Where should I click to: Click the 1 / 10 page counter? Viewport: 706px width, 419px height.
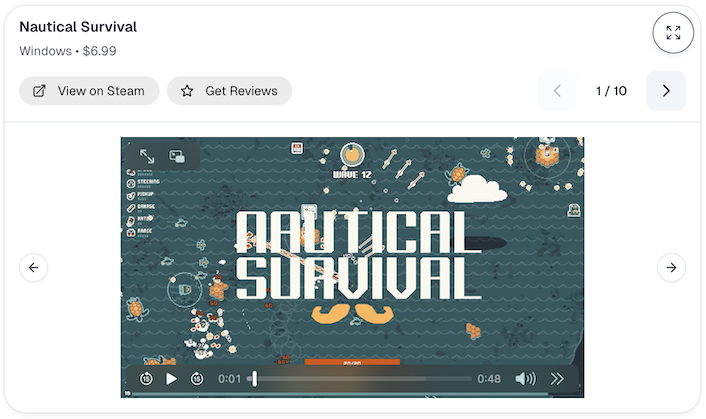(611, 91)
